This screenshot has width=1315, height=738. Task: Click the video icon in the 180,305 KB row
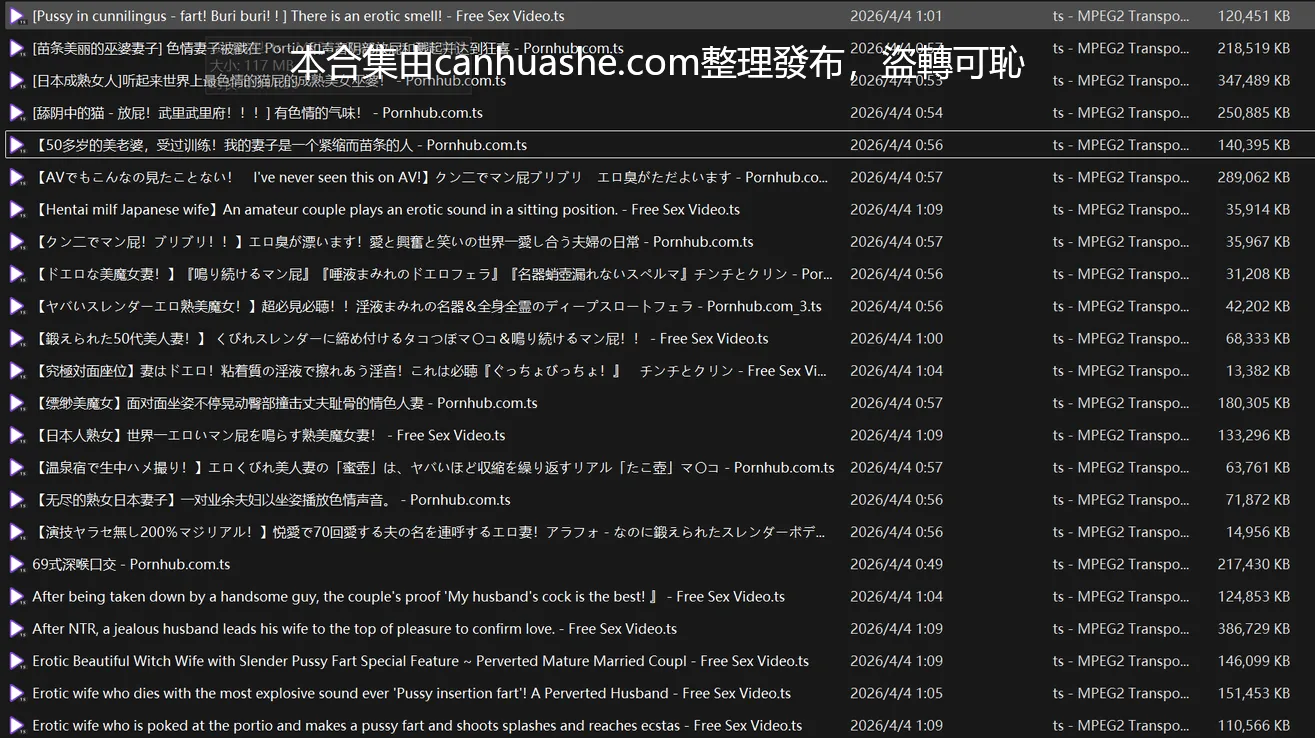pos(17,403)
